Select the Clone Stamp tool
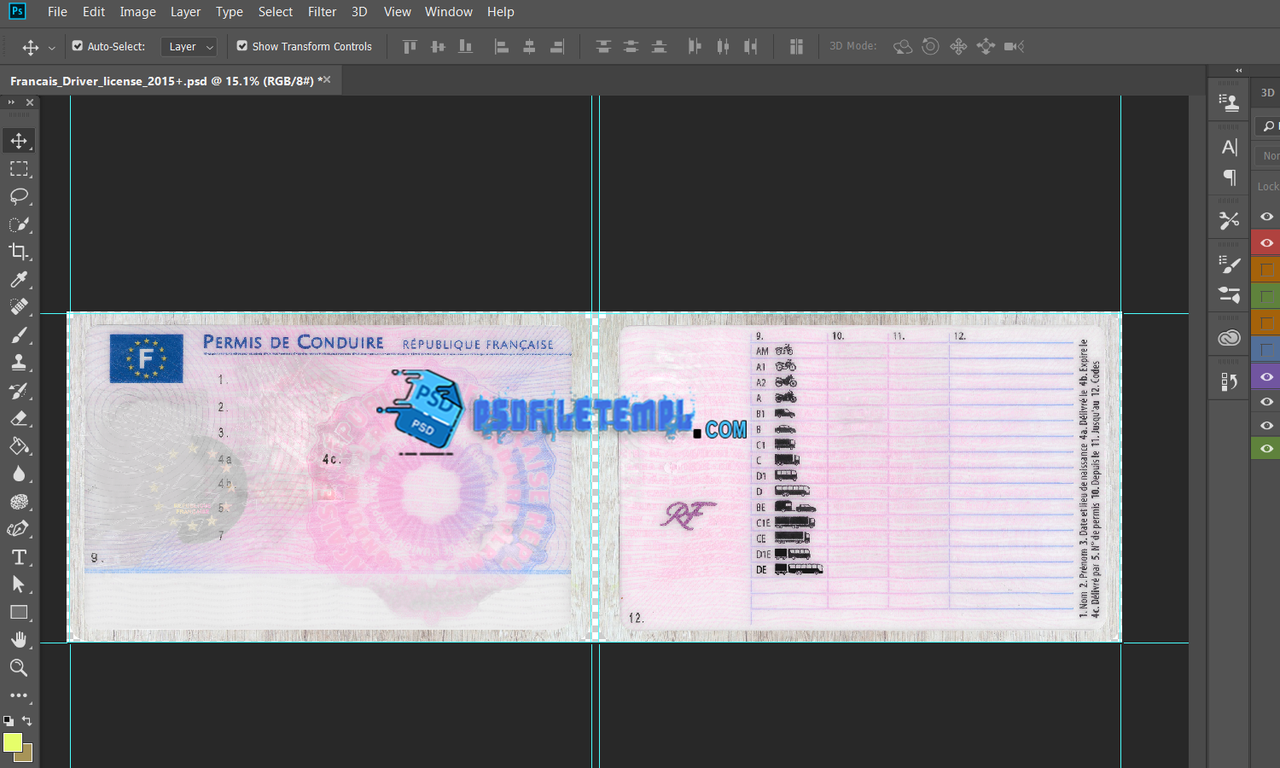Screen dimensions: 1280x768 click(x=19, y=363)
